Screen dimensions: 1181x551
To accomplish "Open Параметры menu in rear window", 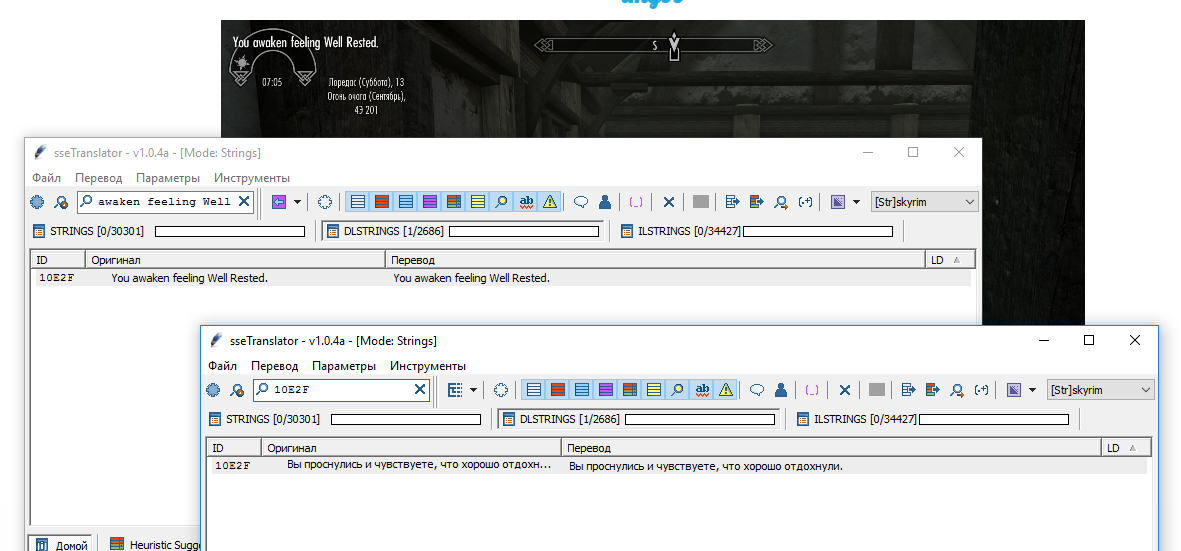I will [x=168, y=178].
